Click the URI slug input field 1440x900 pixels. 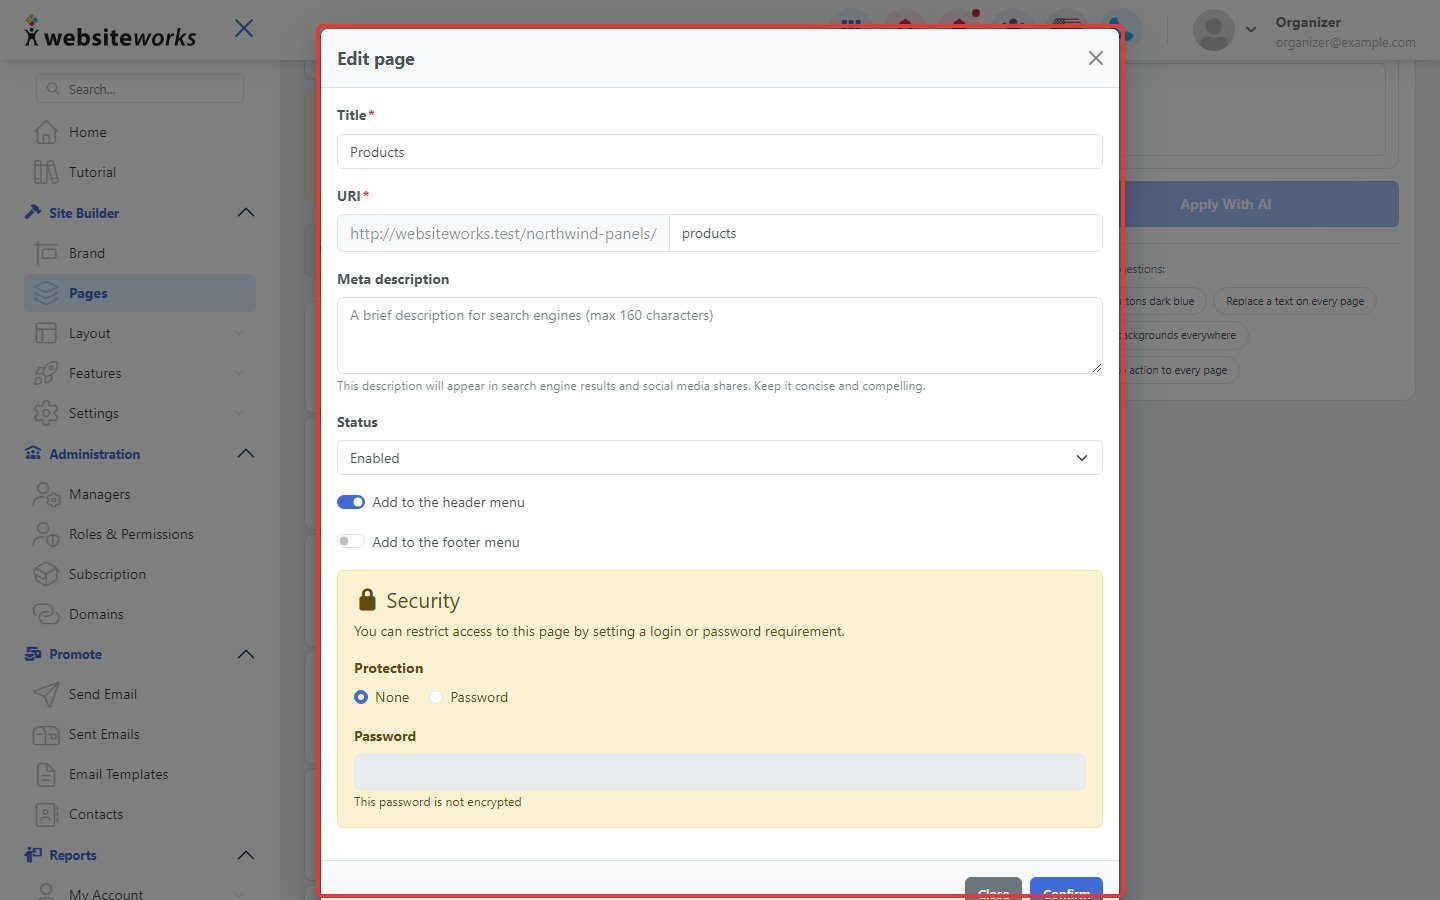(x=886, y=233)
